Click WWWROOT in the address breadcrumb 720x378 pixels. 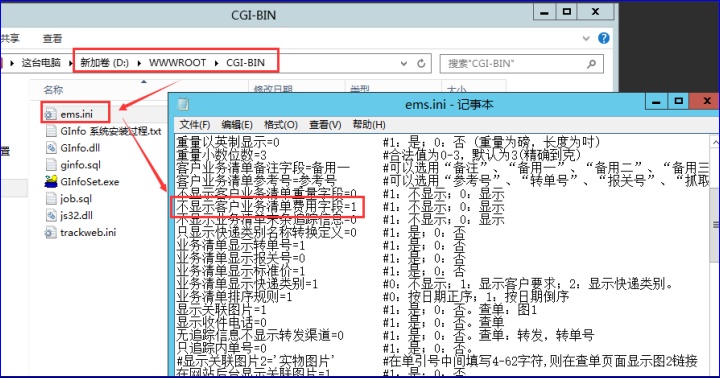click(x=177, y=63)
